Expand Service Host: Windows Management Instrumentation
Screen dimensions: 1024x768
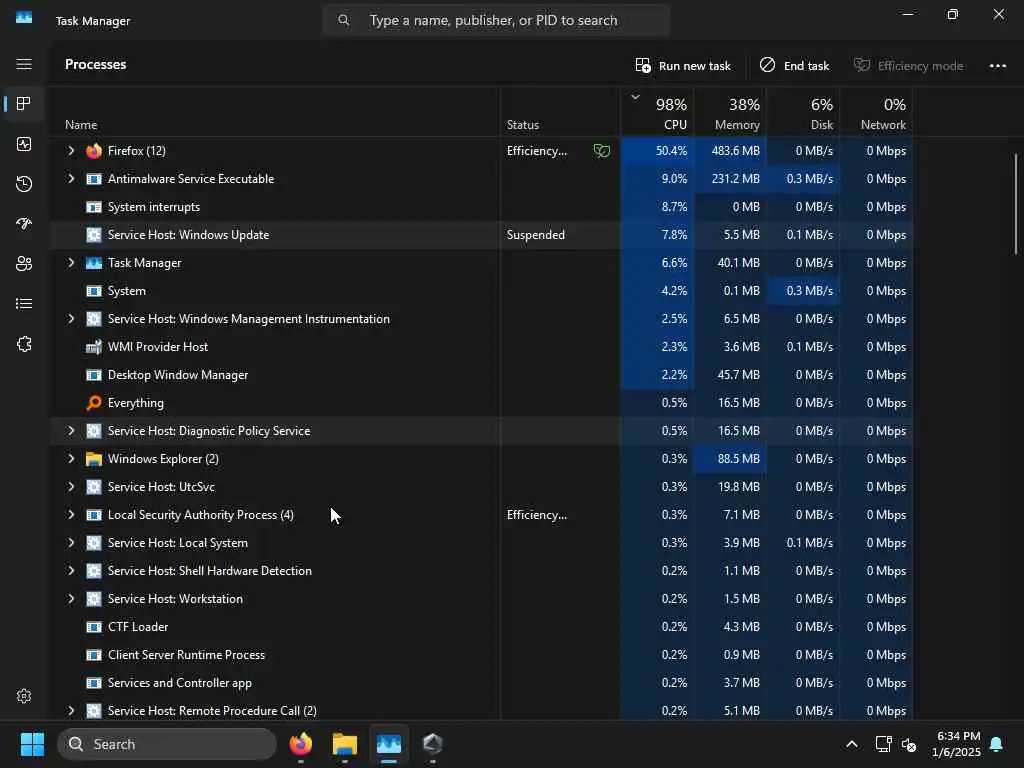71,319
